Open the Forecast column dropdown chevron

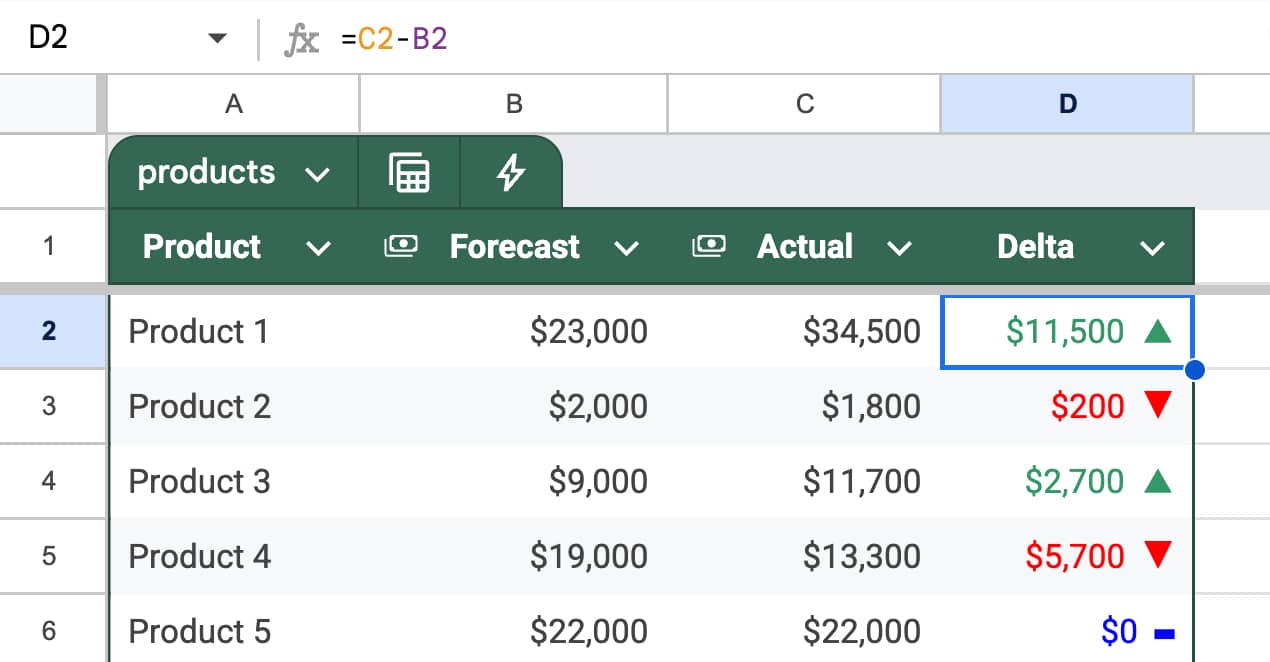626,248
